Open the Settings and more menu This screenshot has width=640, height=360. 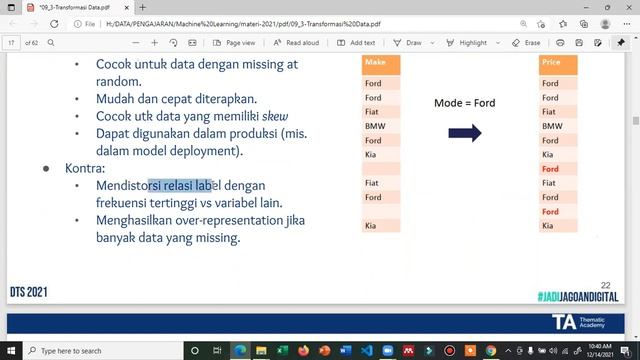(627, 24)
